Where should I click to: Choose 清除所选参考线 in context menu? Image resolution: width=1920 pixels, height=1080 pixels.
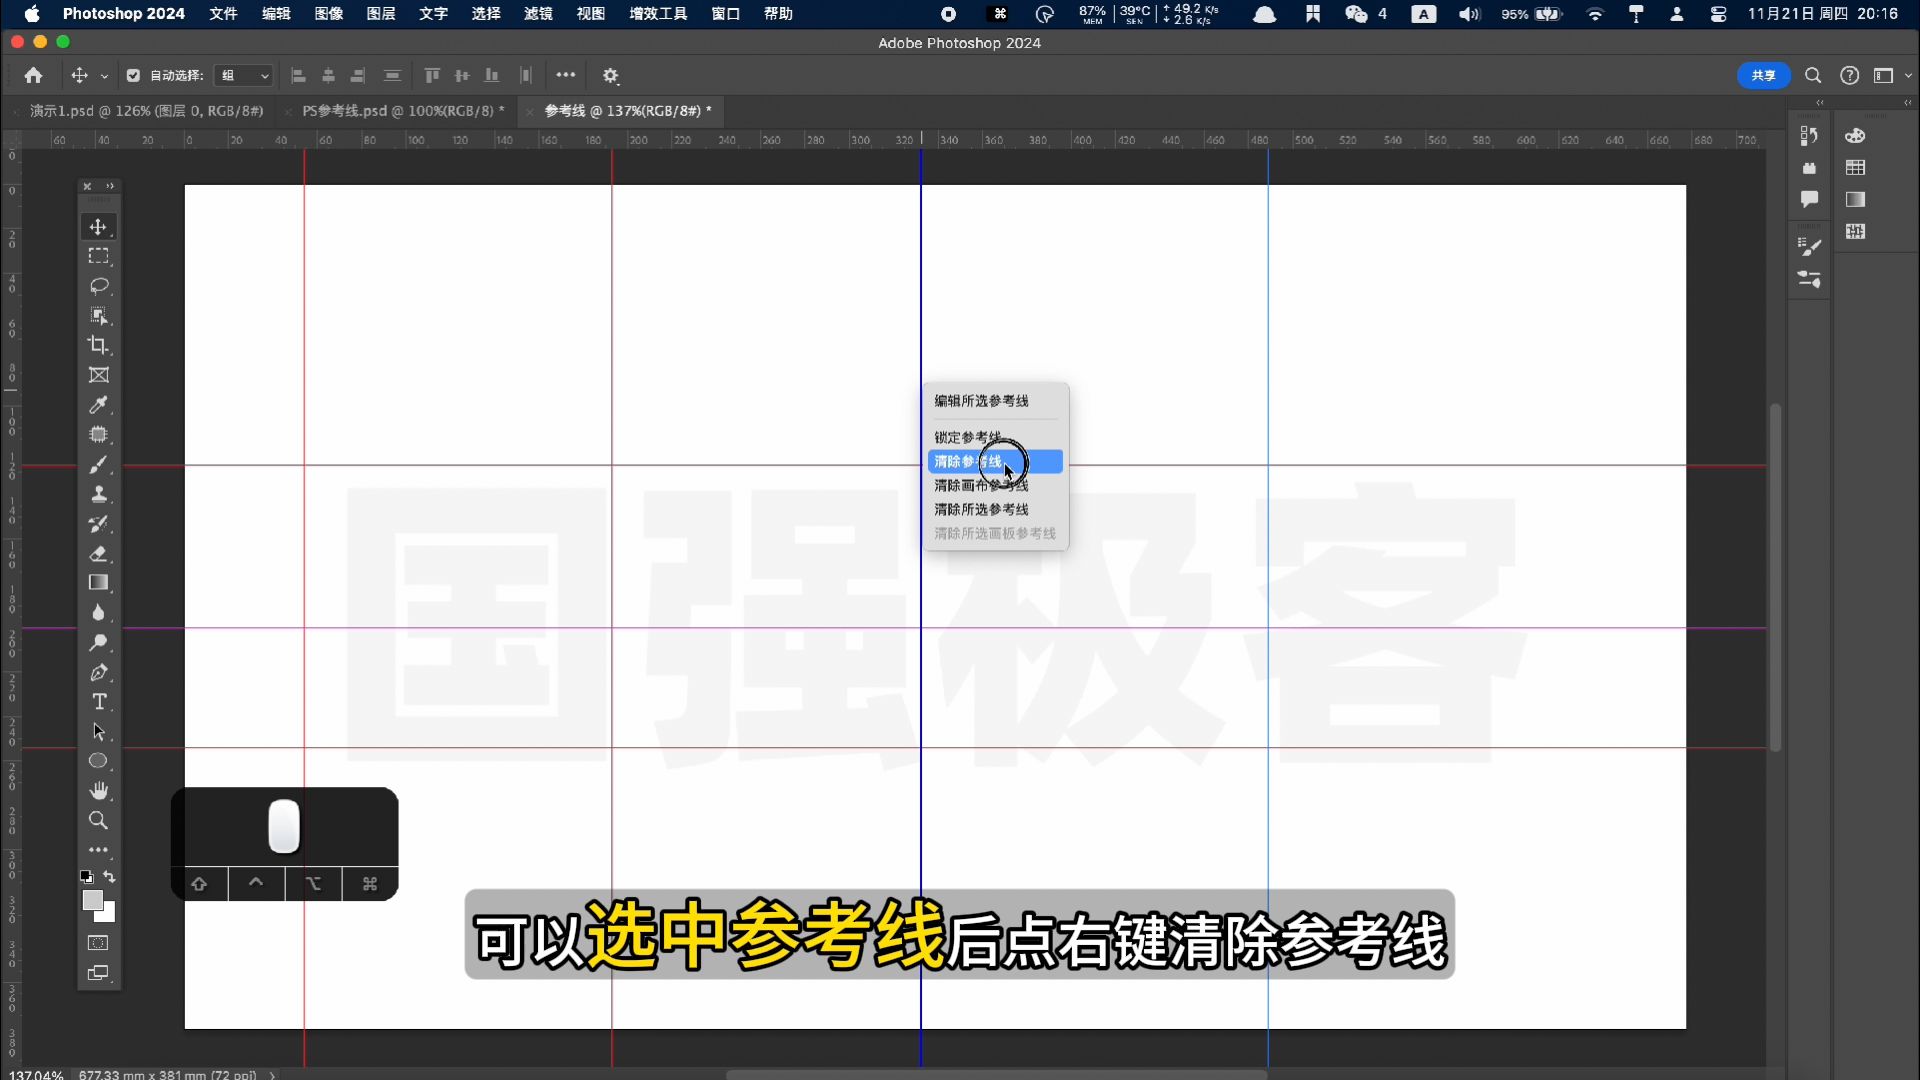tap(981, 509)
